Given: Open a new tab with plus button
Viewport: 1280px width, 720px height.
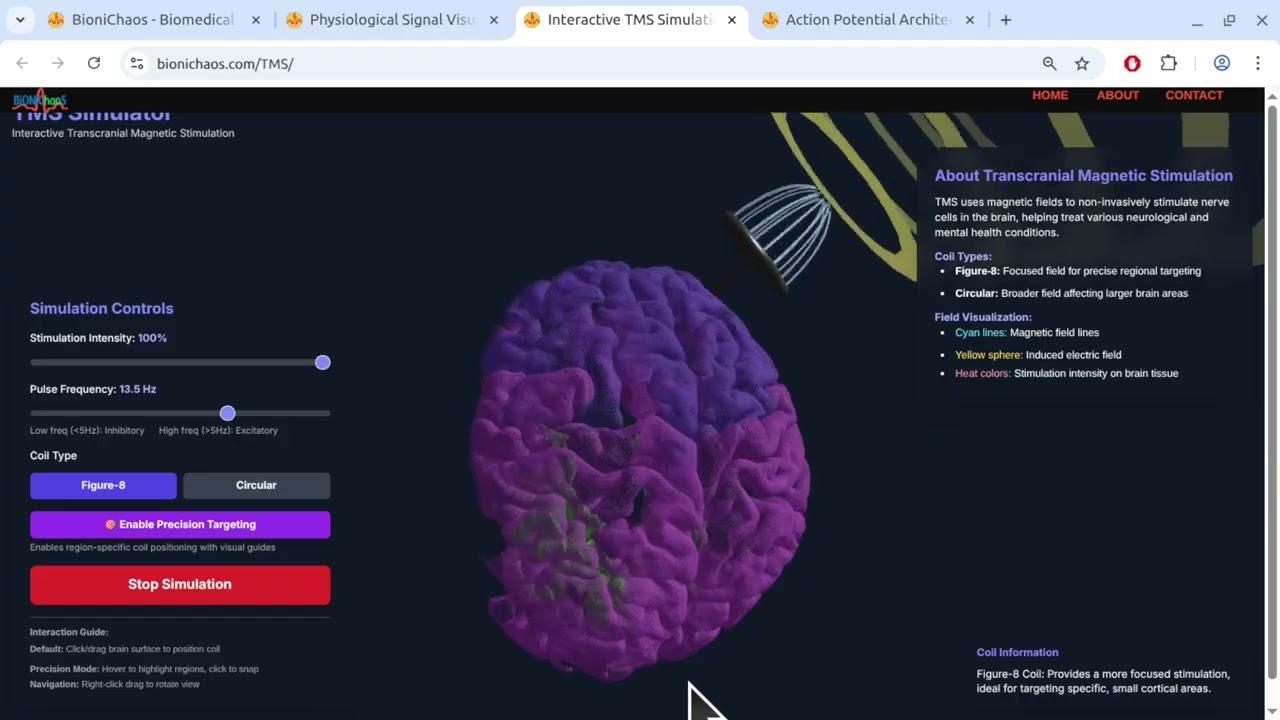Looking at the screenshot, I should click(x=1006, y=20).
